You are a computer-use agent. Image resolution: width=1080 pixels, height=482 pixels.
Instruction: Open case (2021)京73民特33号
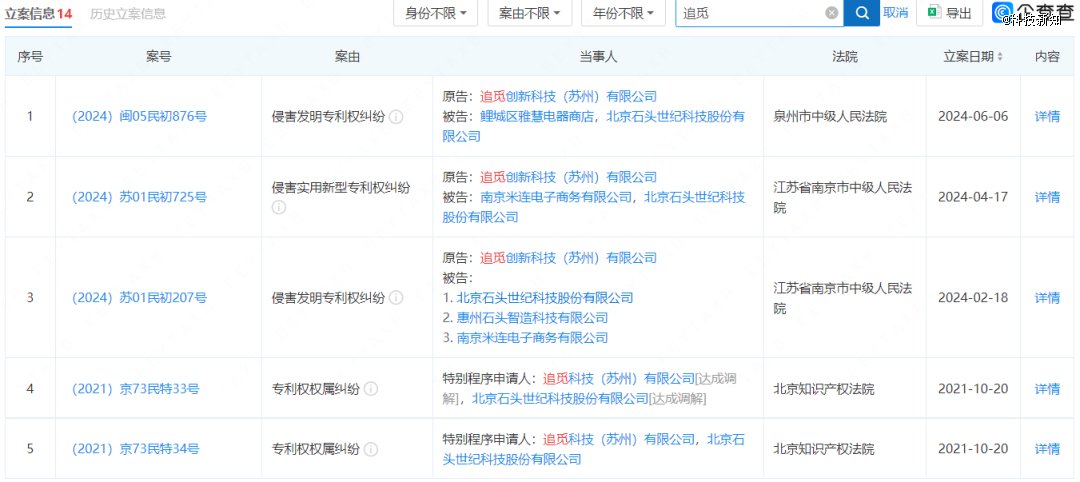[136, 390]
